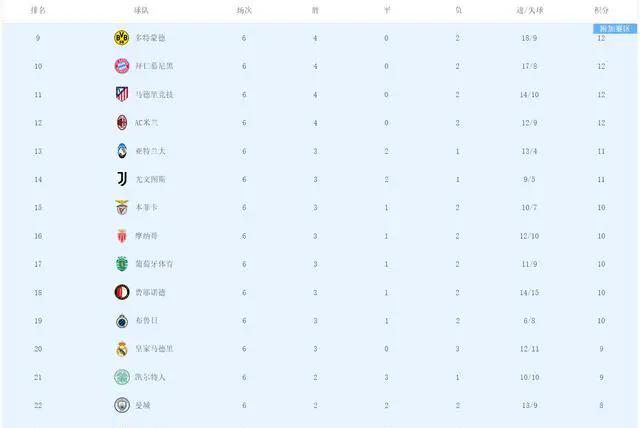This screenshot has width=640, height=428.
Task: Select the Atletico Madrid crest icon
Action: click(x=122, y=94)
